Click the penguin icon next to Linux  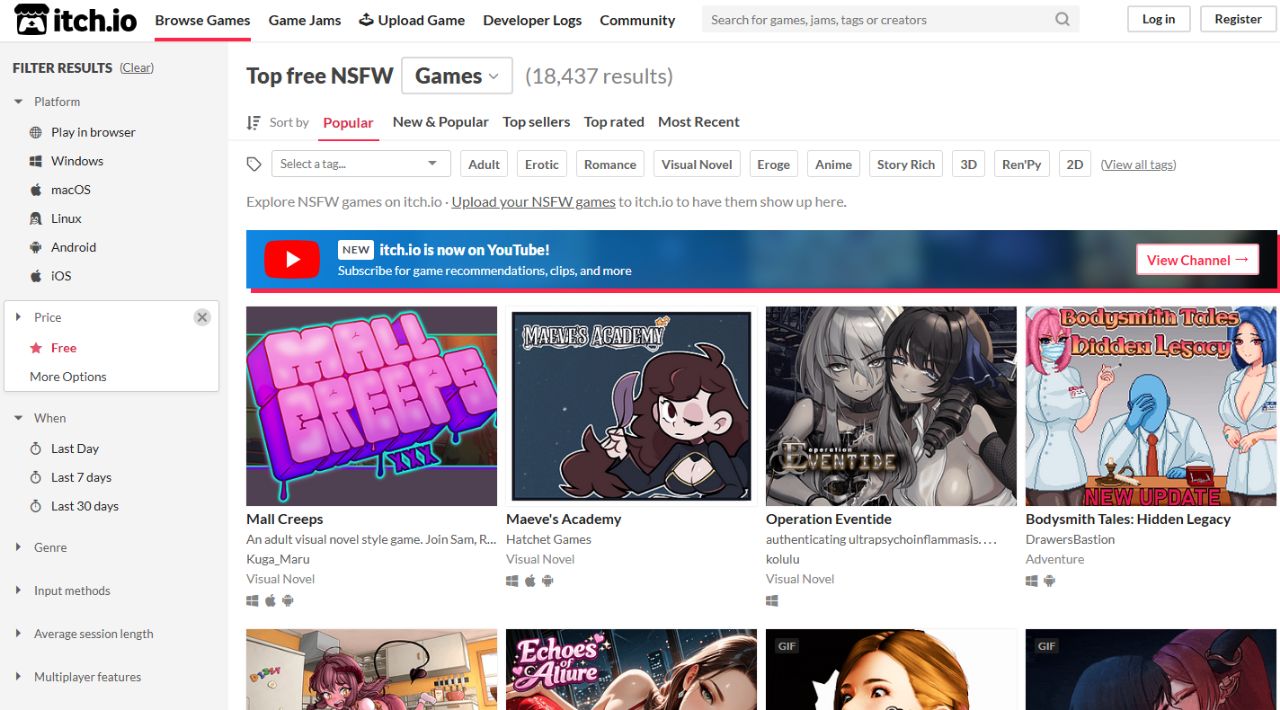(36, 218)
